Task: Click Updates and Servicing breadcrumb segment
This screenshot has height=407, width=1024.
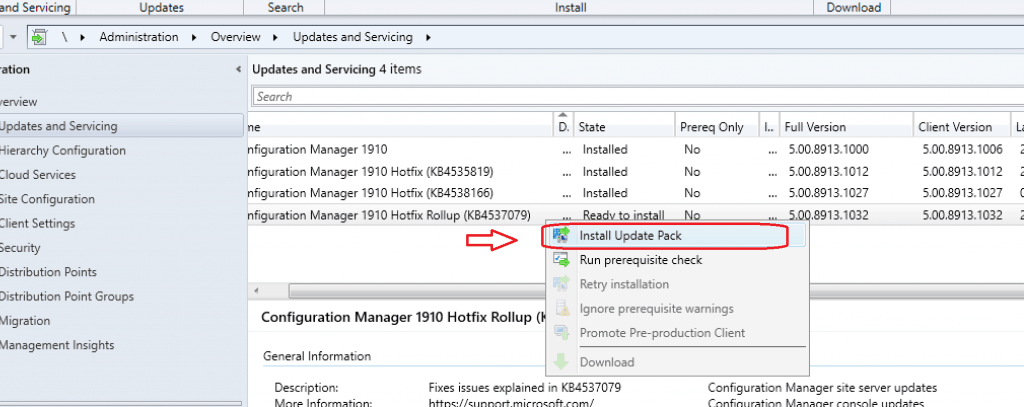Action: pos(353,37)
